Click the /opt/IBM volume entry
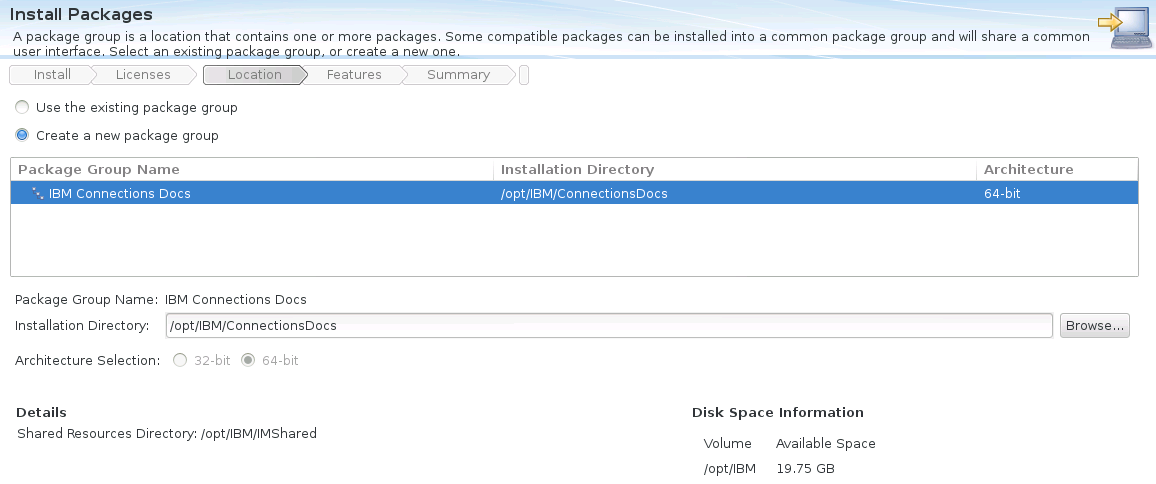Viewport: 1156px width, 484px height. pyautogui.click(x=729, y=469)
